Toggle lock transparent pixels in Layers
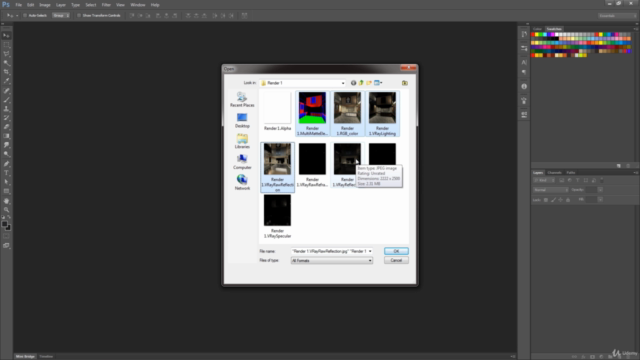Viewport: 640px width, 360px height. (546, 200)
